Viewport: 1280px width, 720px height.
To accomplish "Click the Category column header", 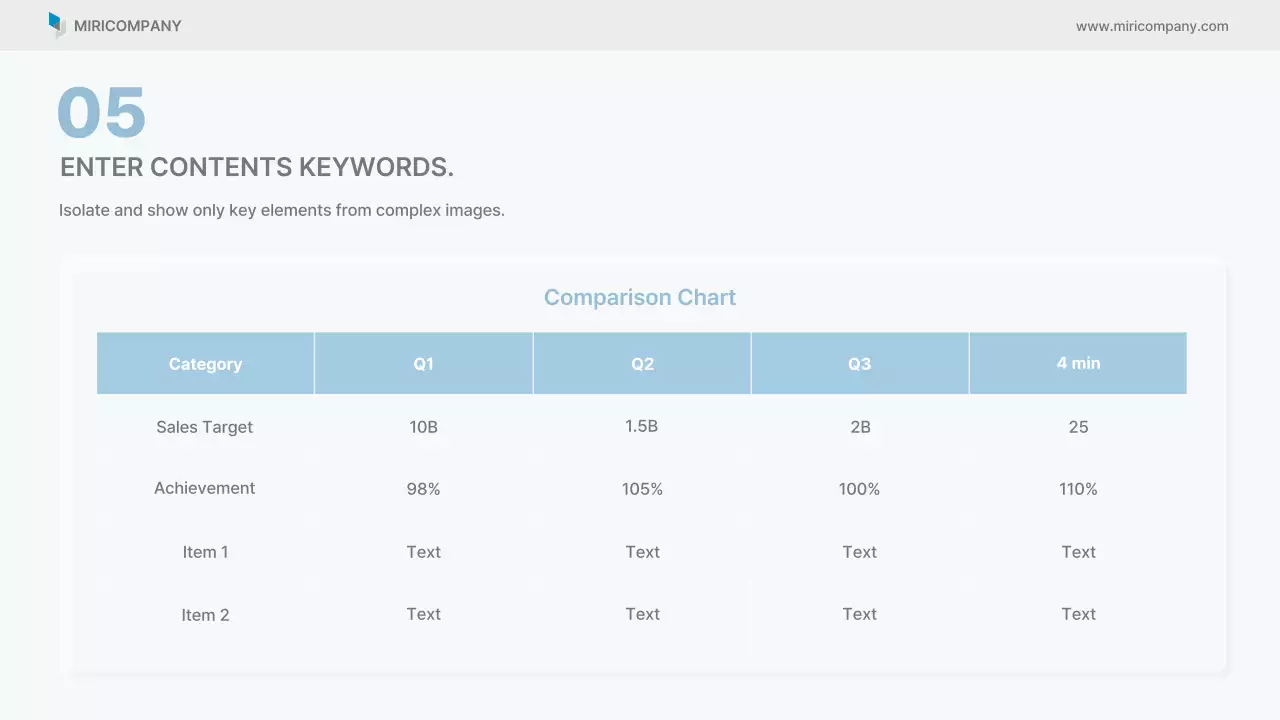I will [205, 364].
